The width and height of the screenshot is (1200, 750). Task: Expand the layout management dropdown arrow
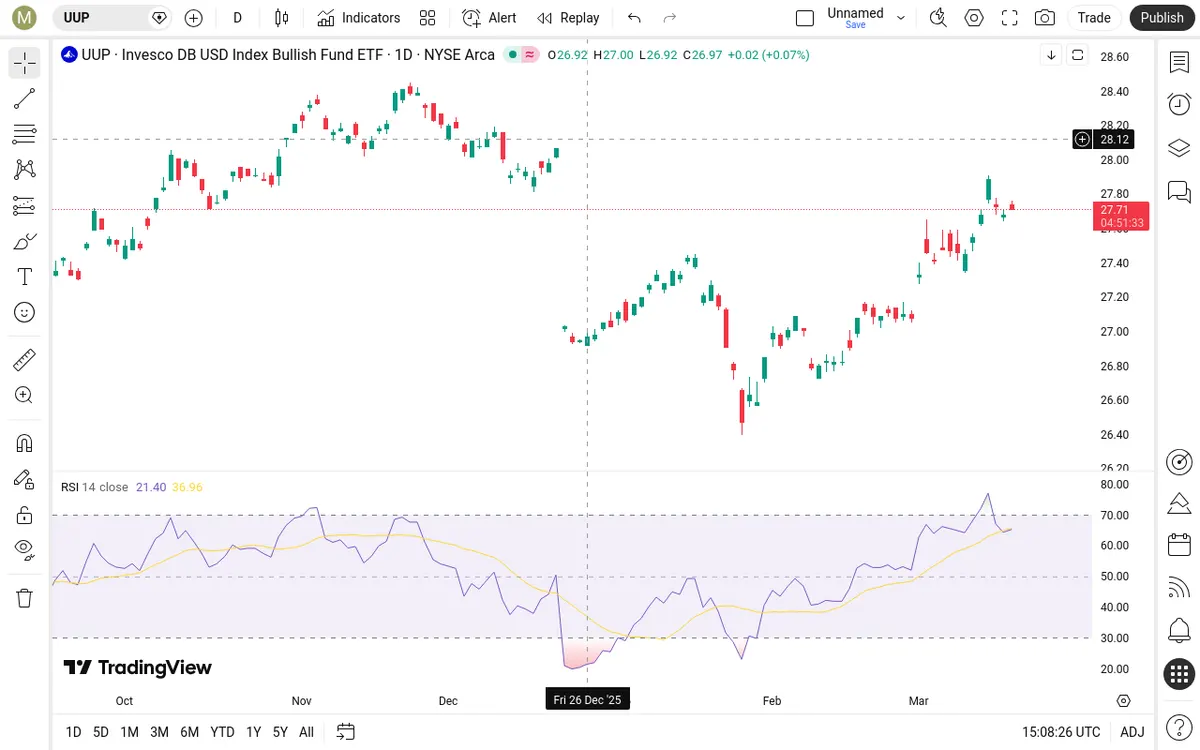click(901, 18)
